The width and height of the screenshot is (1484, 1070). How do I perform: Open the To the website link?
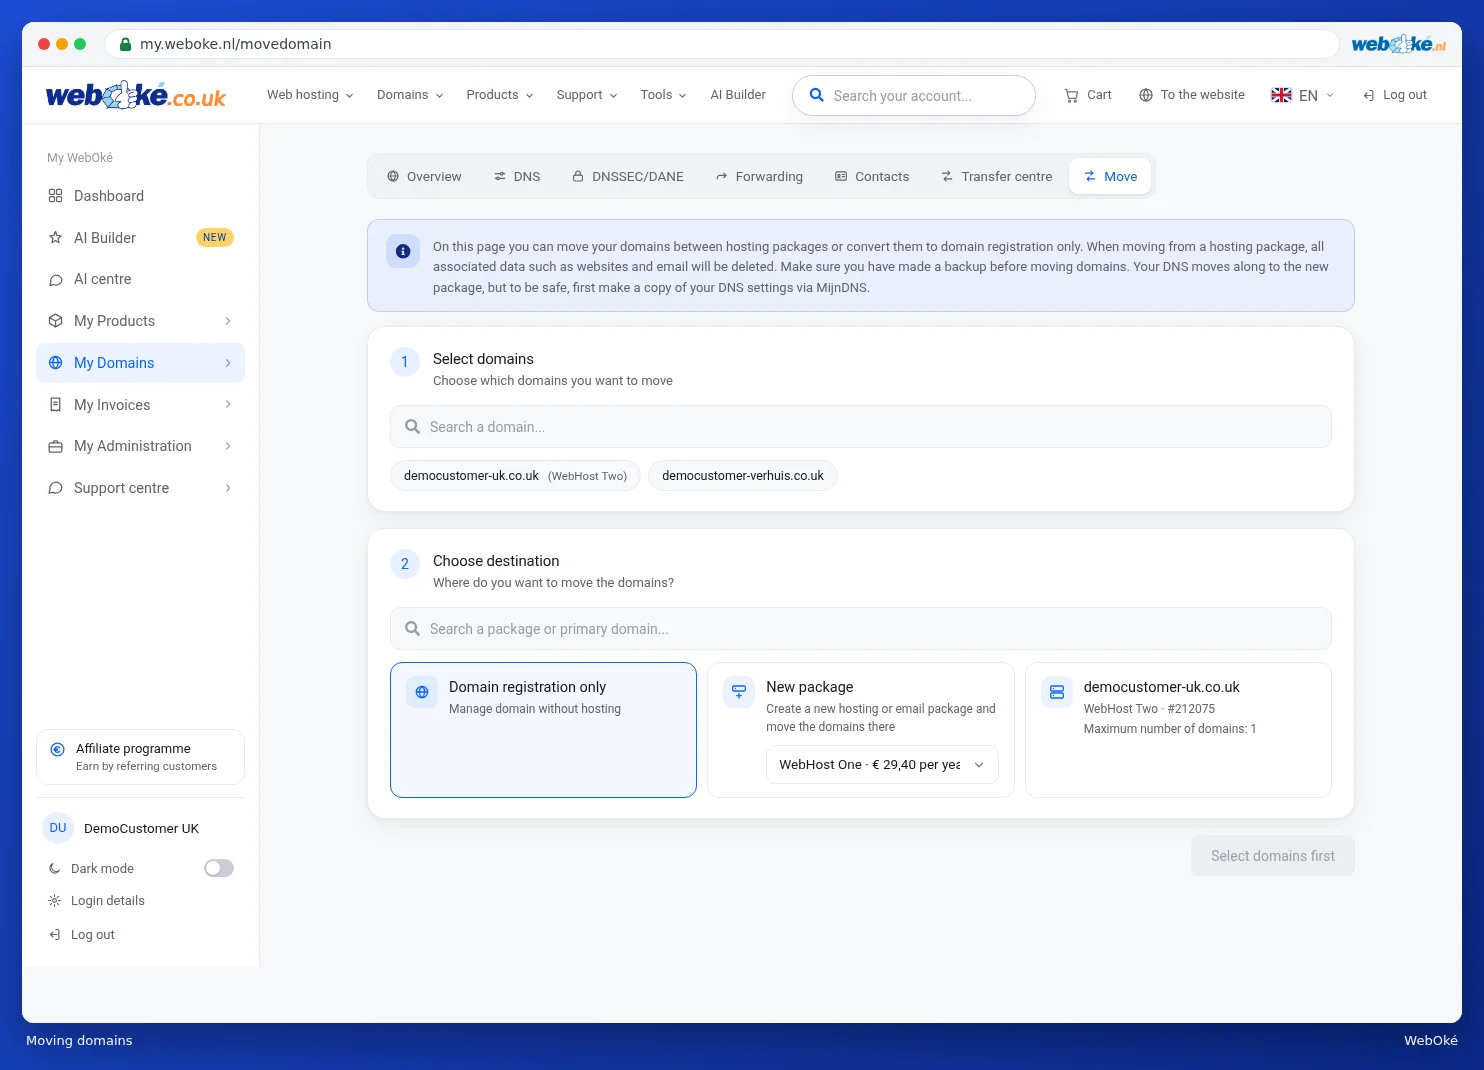coord(1192,95)
